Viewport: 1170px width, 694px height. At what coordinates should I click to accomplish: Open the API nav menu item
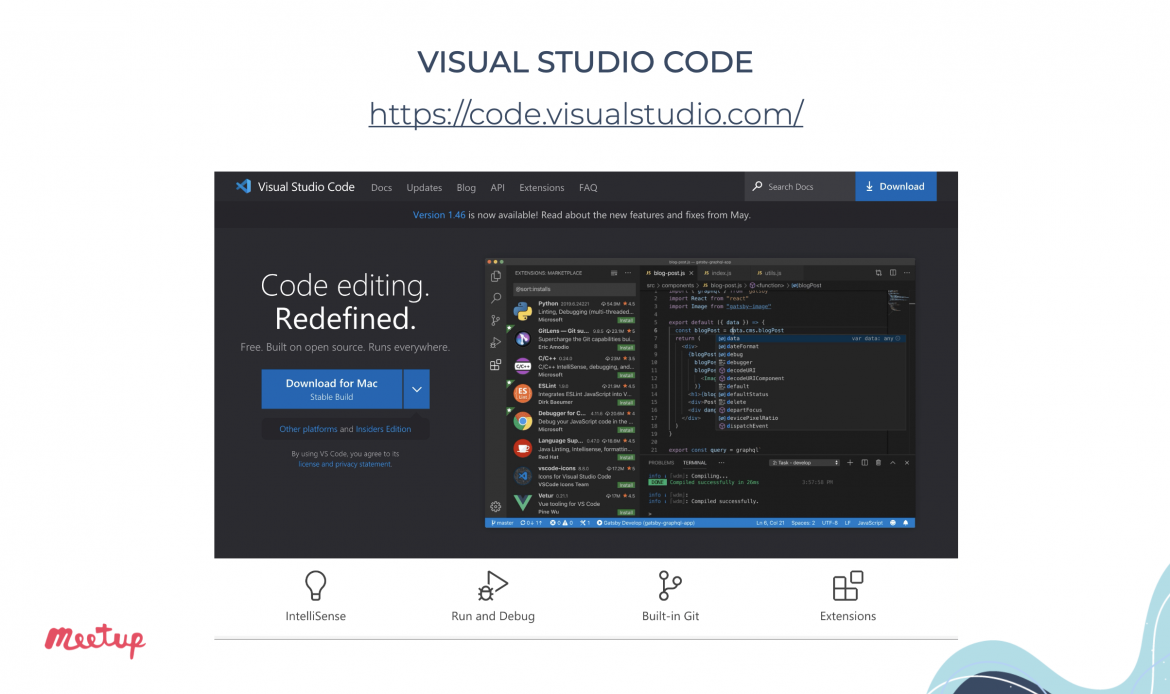(x=498, y=187)
